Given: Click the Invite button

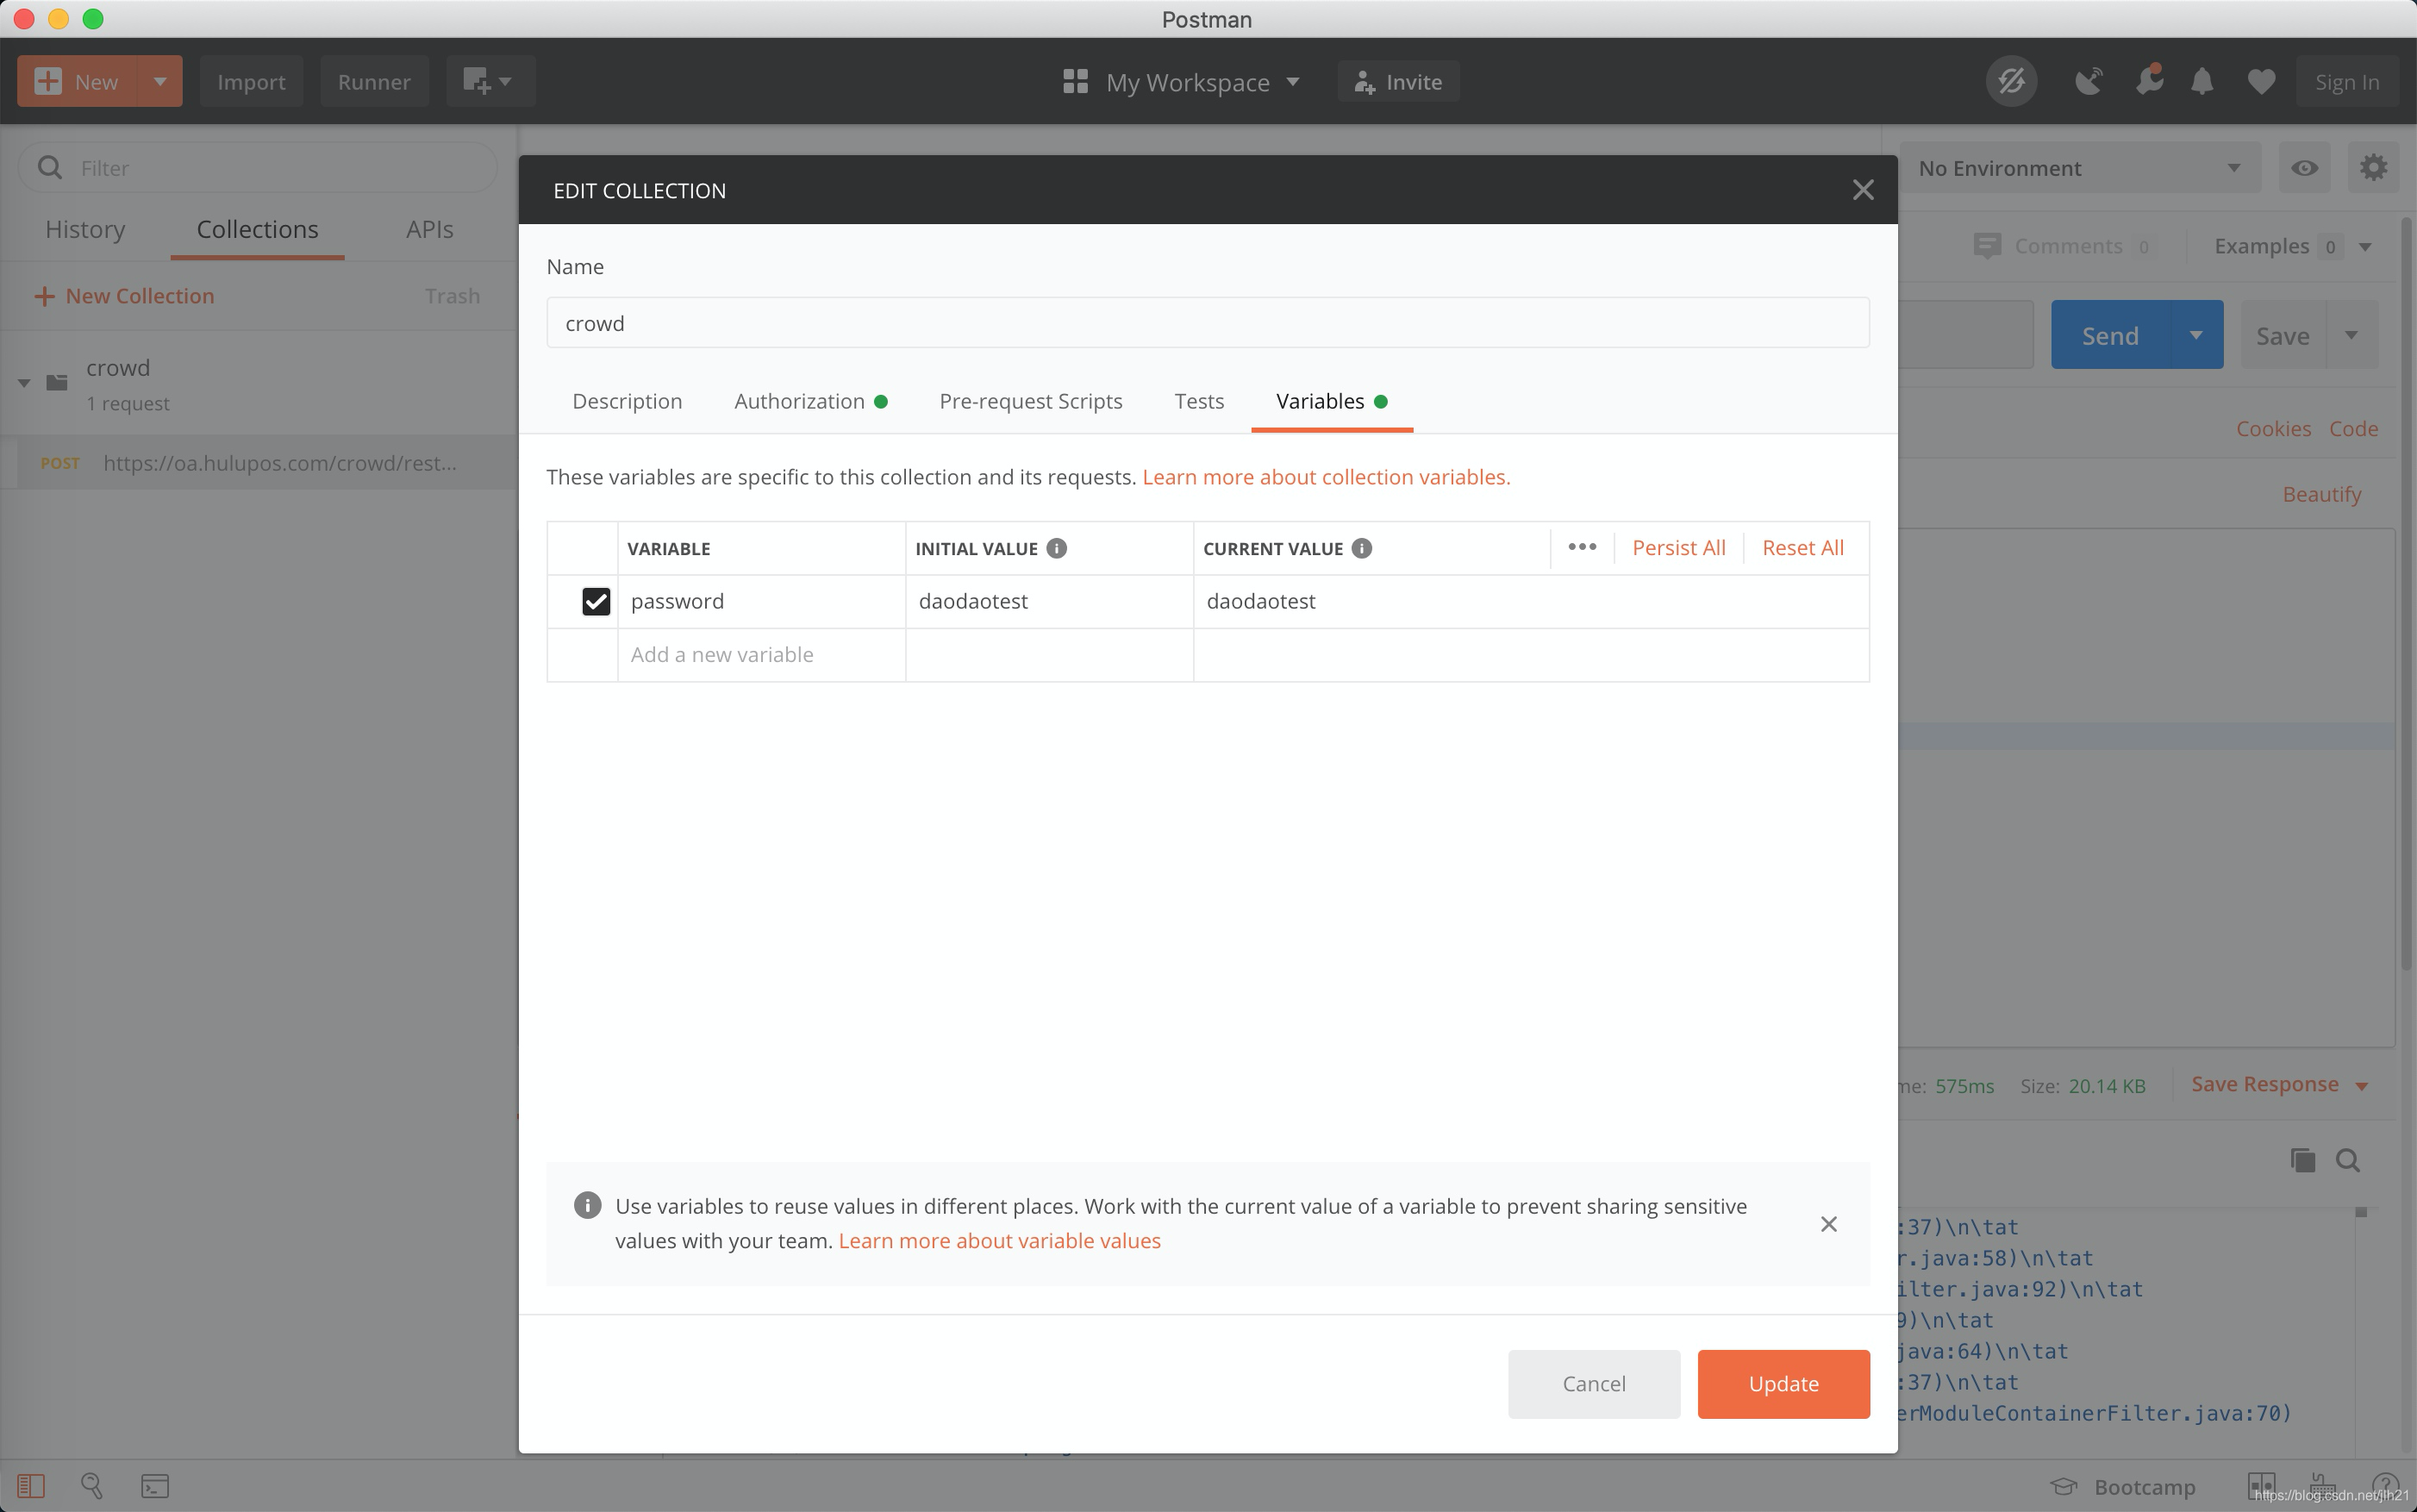Looking at the screenshot, I should [1398, 81].
